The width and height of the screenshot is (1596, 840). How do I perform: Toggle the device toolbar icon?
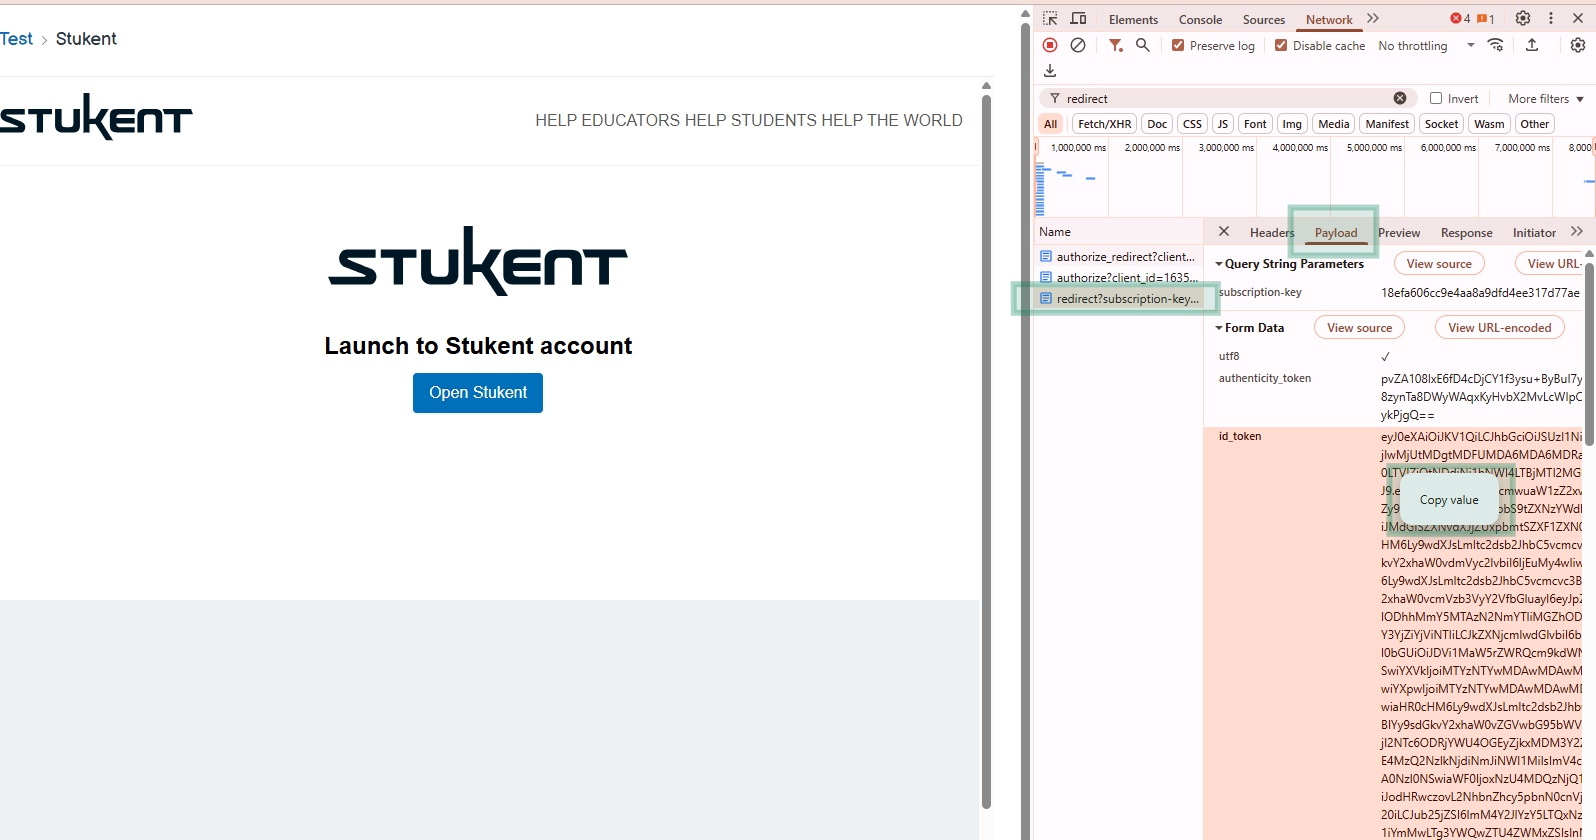pos(1078,19)
